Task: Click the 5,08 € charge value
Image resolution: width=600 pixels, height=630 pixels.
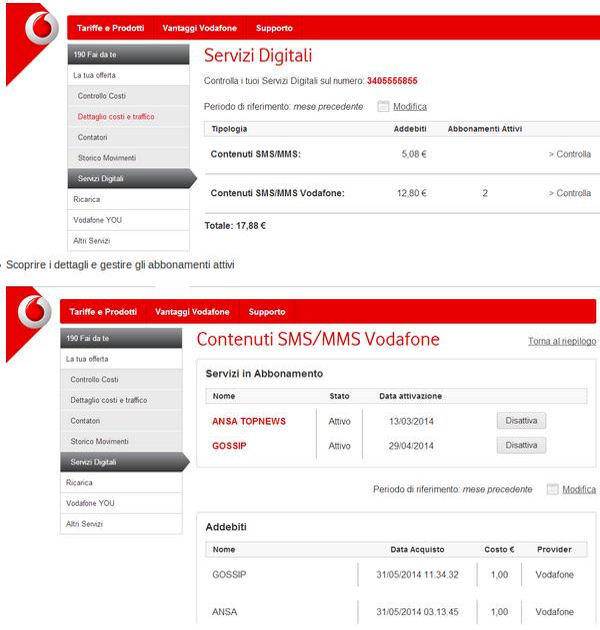Action: coord(414,154)
